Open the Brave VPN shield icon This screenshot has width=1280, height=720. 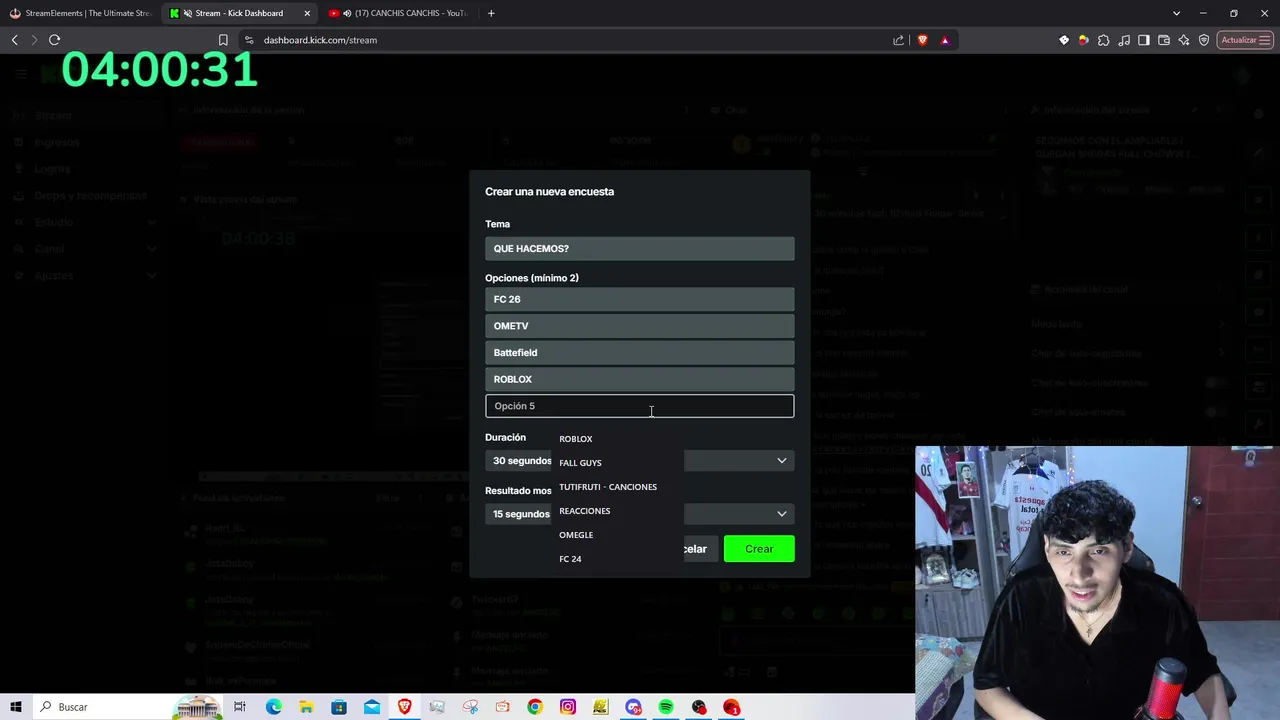[1204, 40]
